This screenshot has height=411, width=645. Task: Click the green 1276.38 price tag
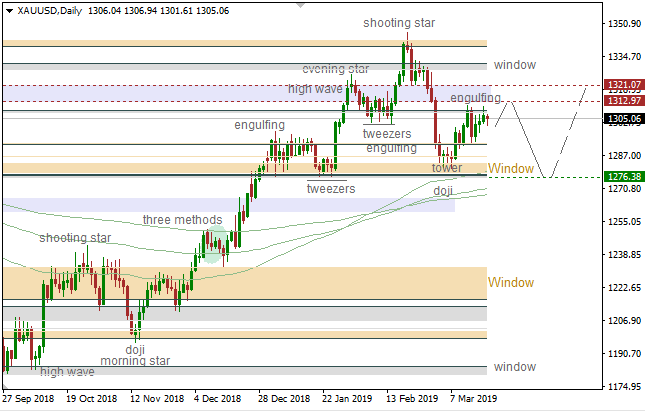(624, 177)
